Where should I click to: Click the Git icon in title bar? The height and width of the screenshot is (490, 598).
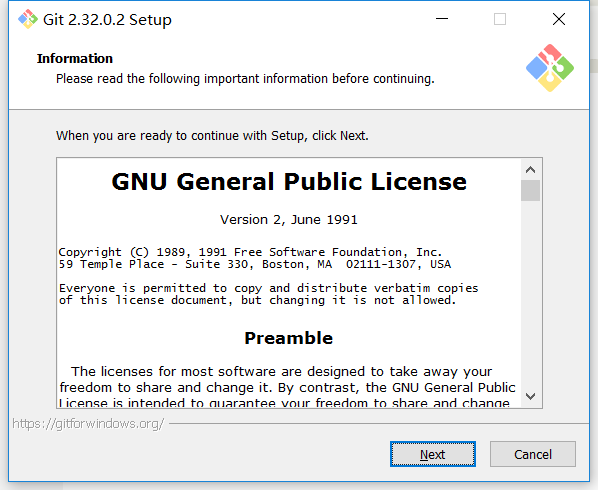[28, 19]
